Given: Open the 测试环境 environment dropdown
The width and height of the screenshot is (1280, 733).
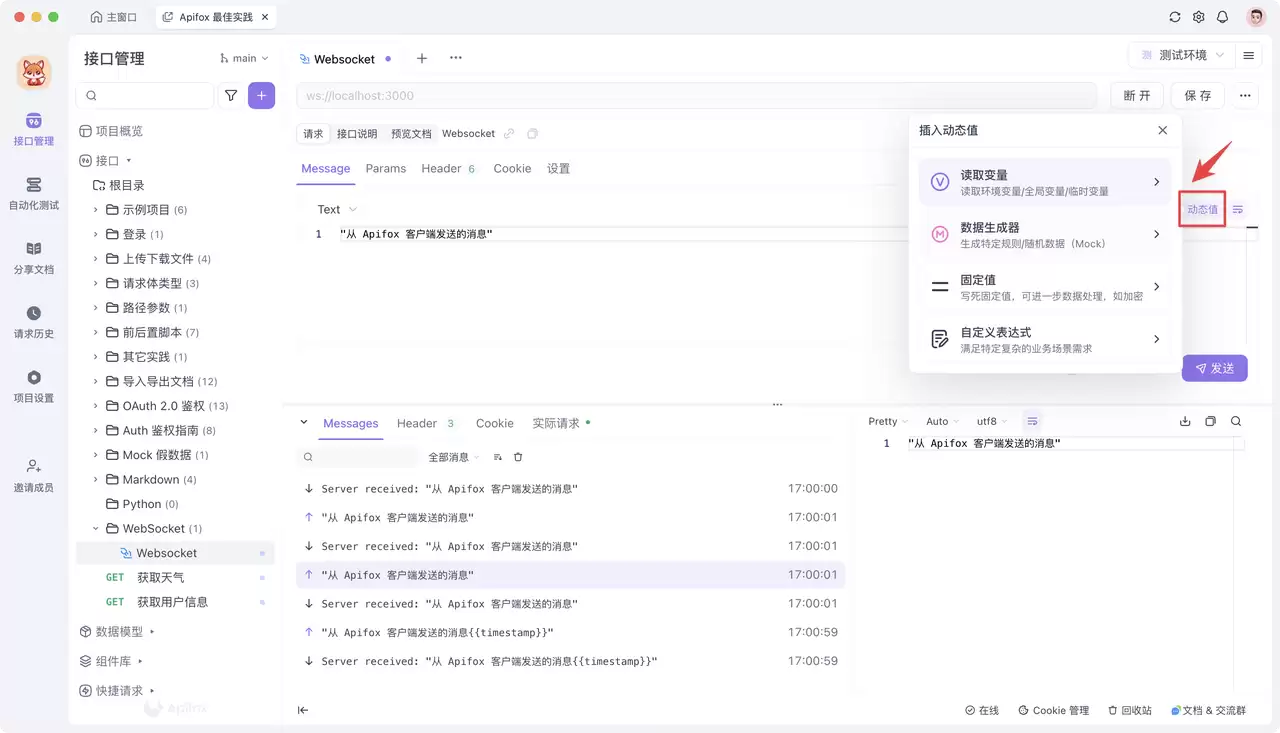Looking at the screenshot, I should (1181, 56).
